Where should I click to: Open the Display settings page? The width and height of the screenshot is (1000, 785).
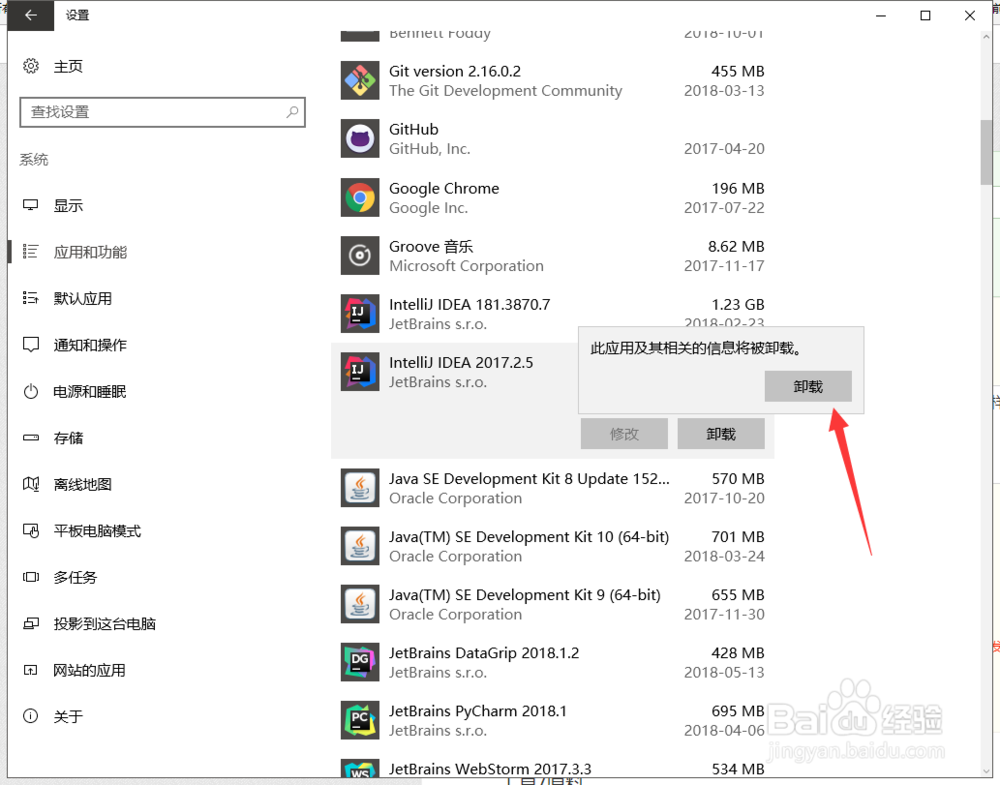(x=68, y=205)
